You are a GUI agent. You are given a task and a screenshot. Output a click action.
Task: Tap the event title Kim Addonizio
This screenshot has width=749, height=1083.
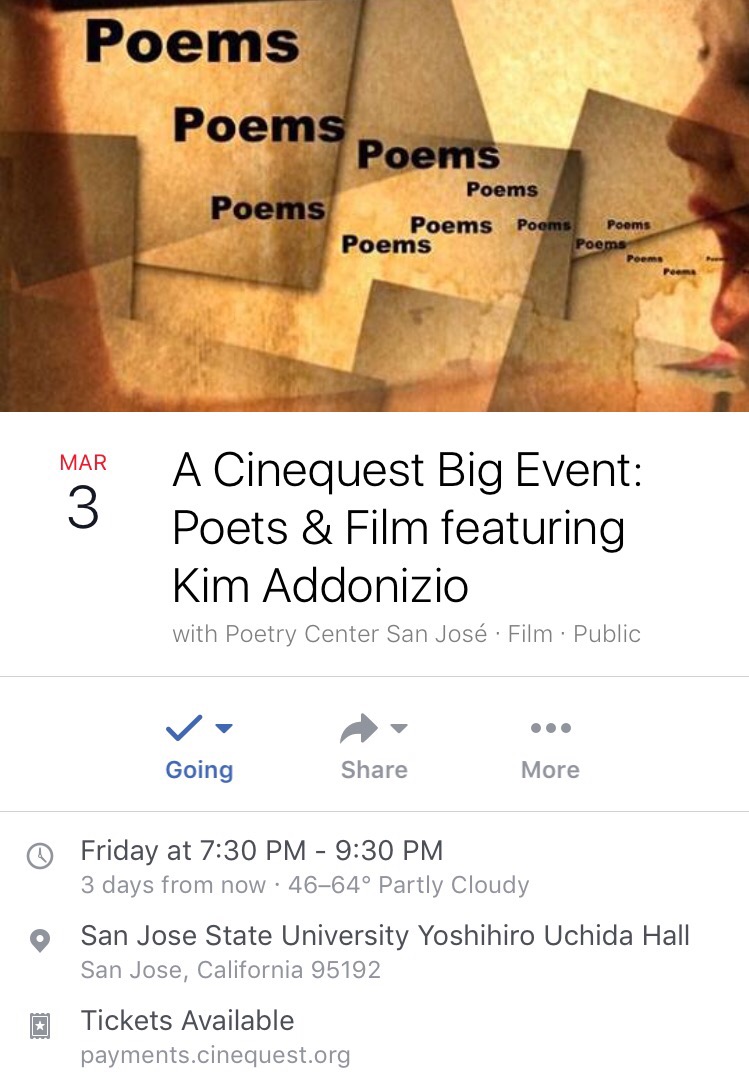[320, 586]
